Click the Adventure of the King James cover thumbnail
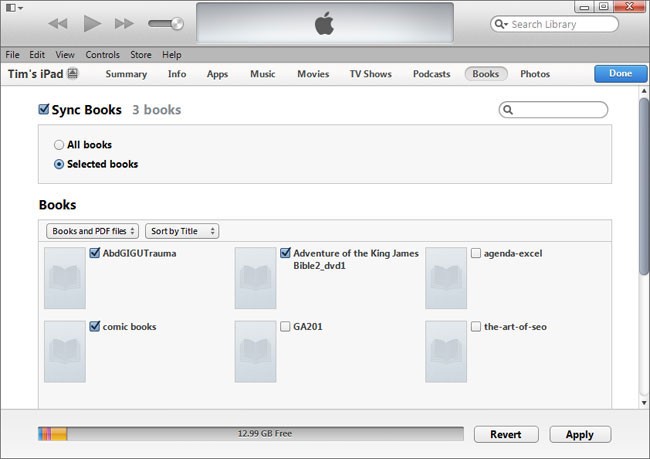This screenshot has height=459, width=650. pos(255,278)
